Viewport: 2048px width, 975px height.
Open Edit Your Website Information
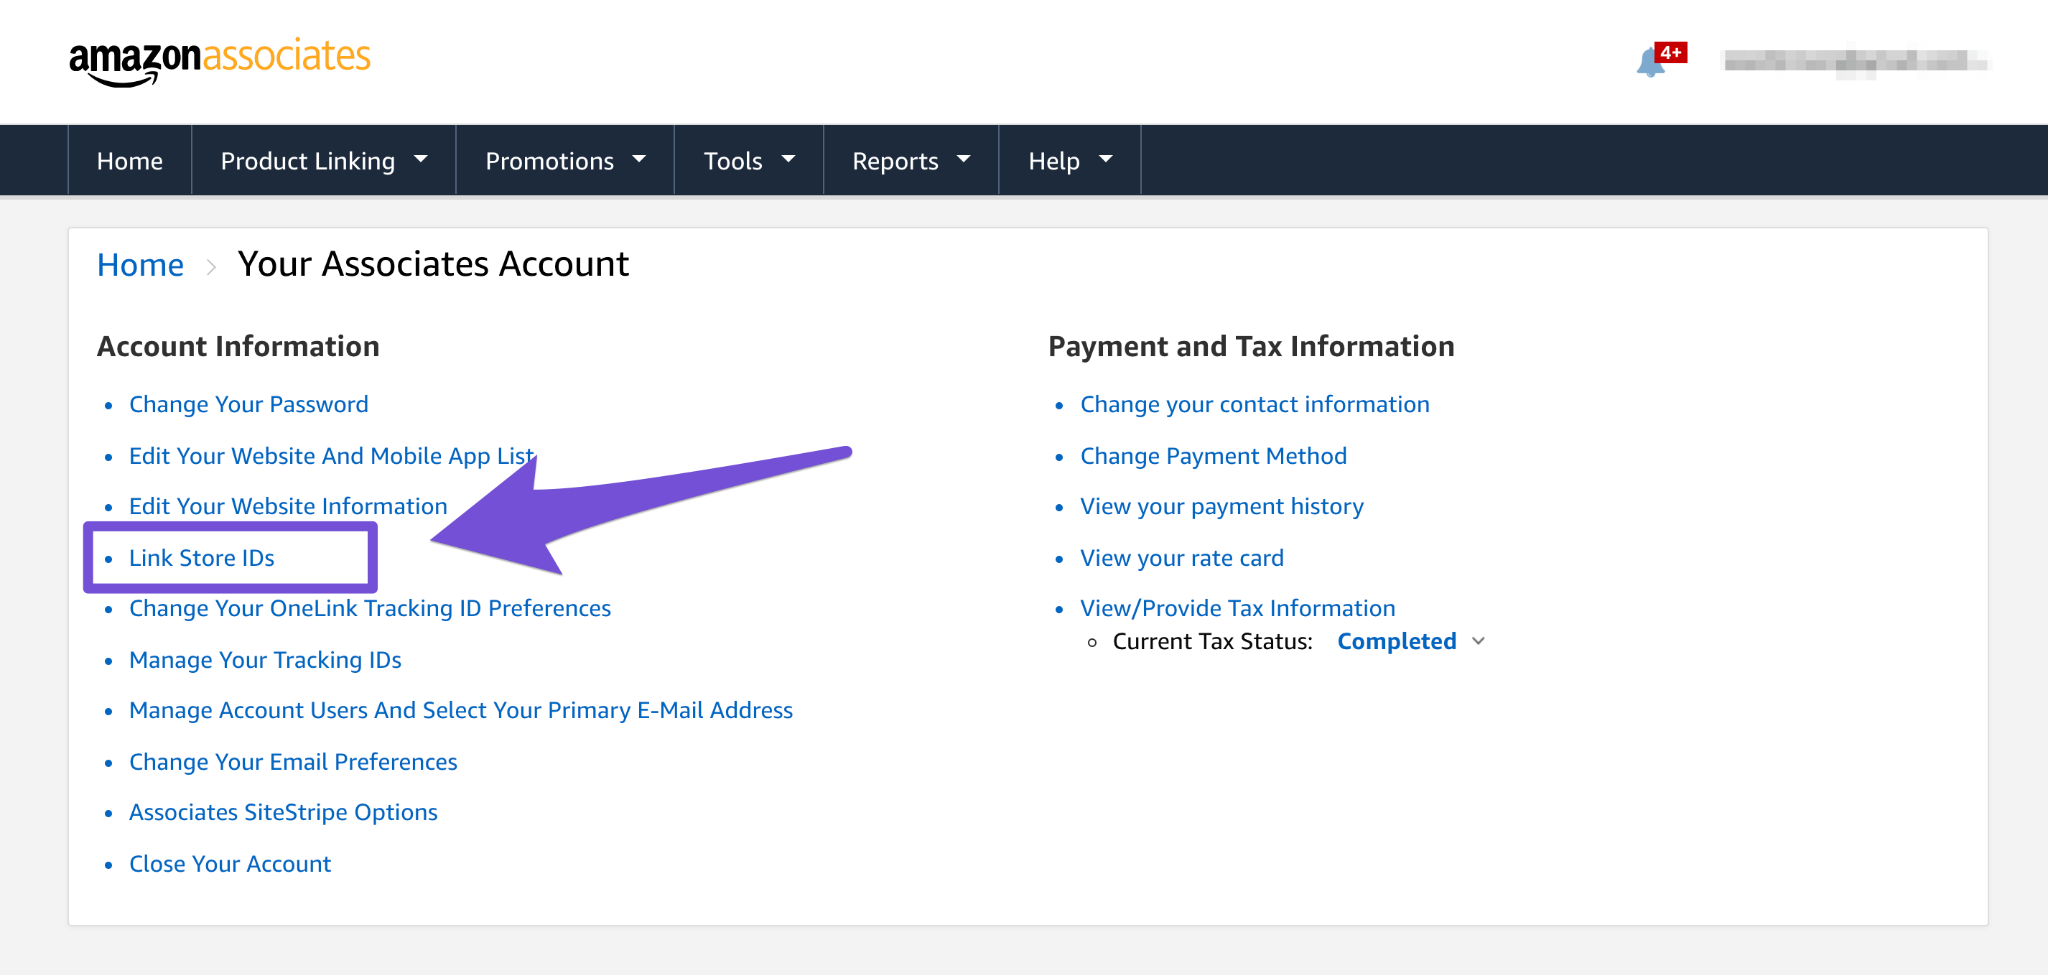(x=288, y=506)
